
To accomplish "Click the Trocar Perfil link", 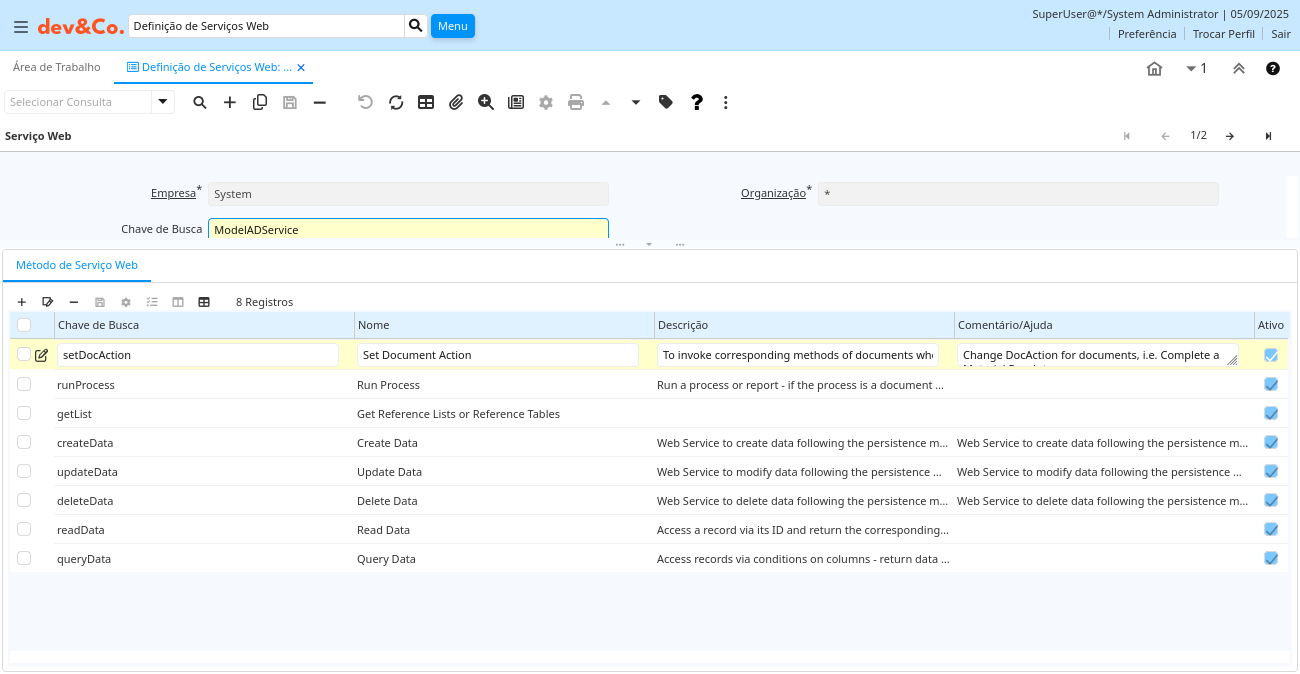I will (x=1223, y=34).
